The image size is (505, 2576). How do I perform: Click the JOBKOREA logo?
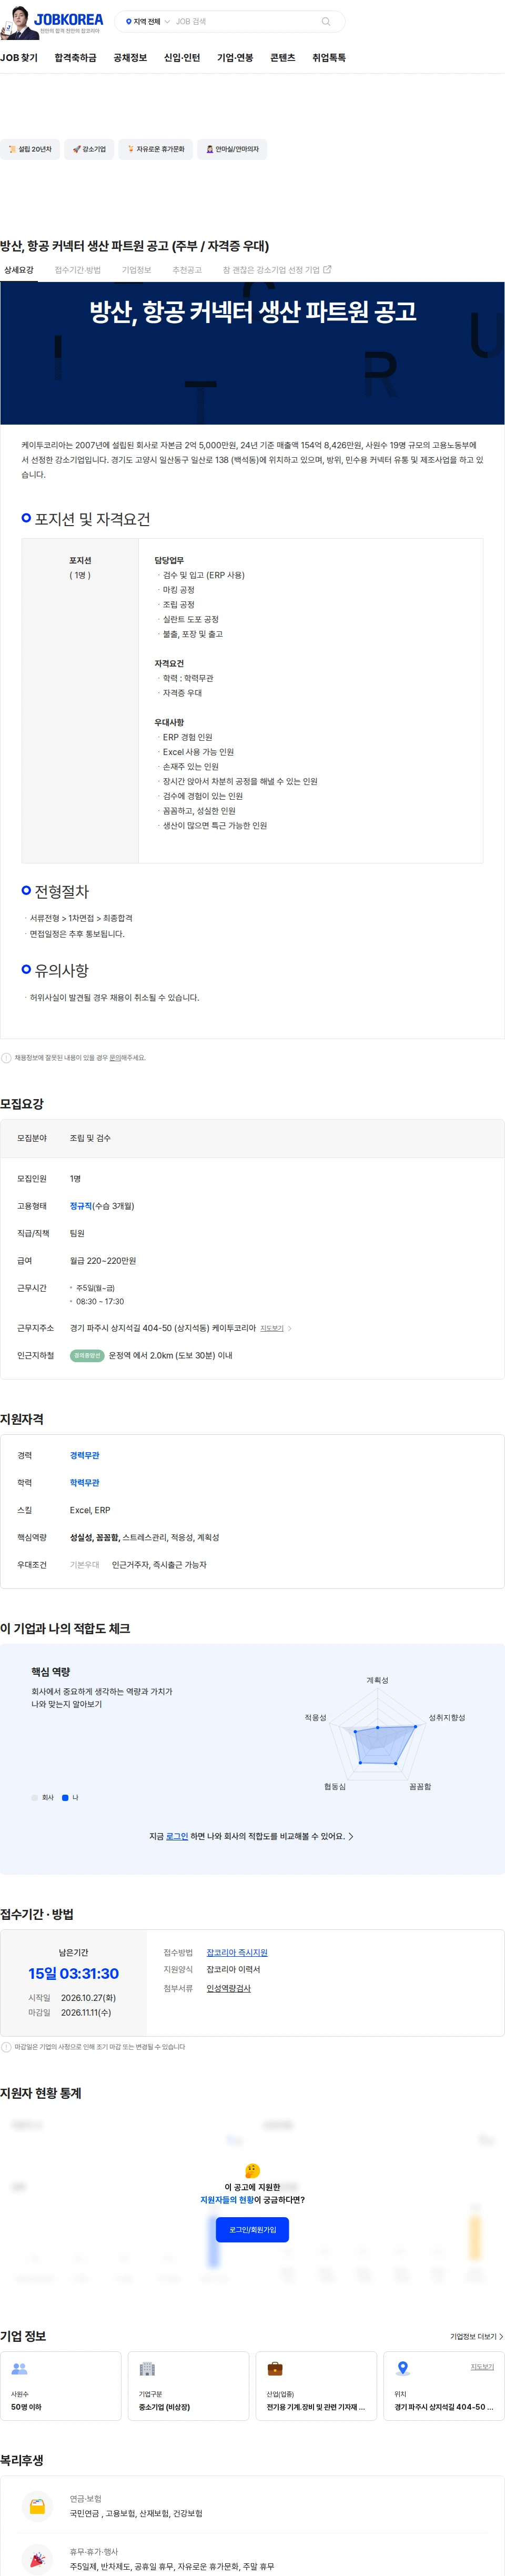click(68, 19)
